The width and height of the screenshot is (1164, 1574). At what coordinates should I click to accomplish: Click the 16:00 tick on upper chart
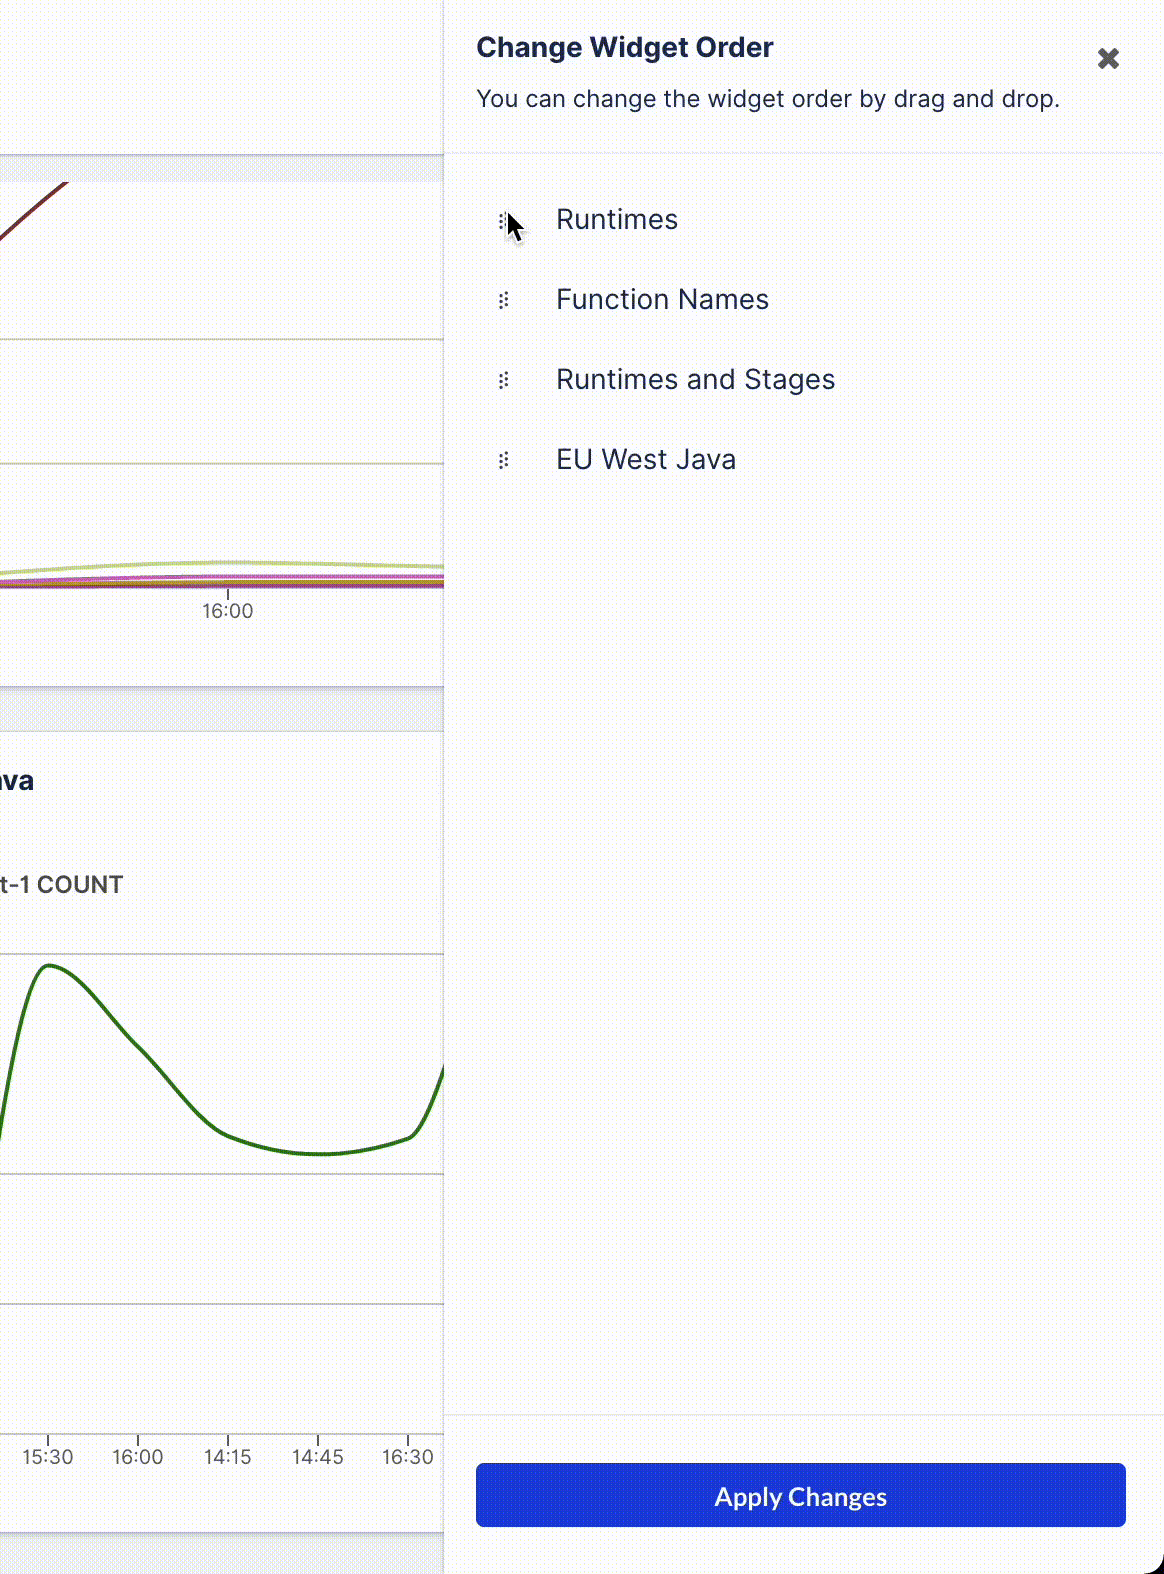tap(228, 611)
